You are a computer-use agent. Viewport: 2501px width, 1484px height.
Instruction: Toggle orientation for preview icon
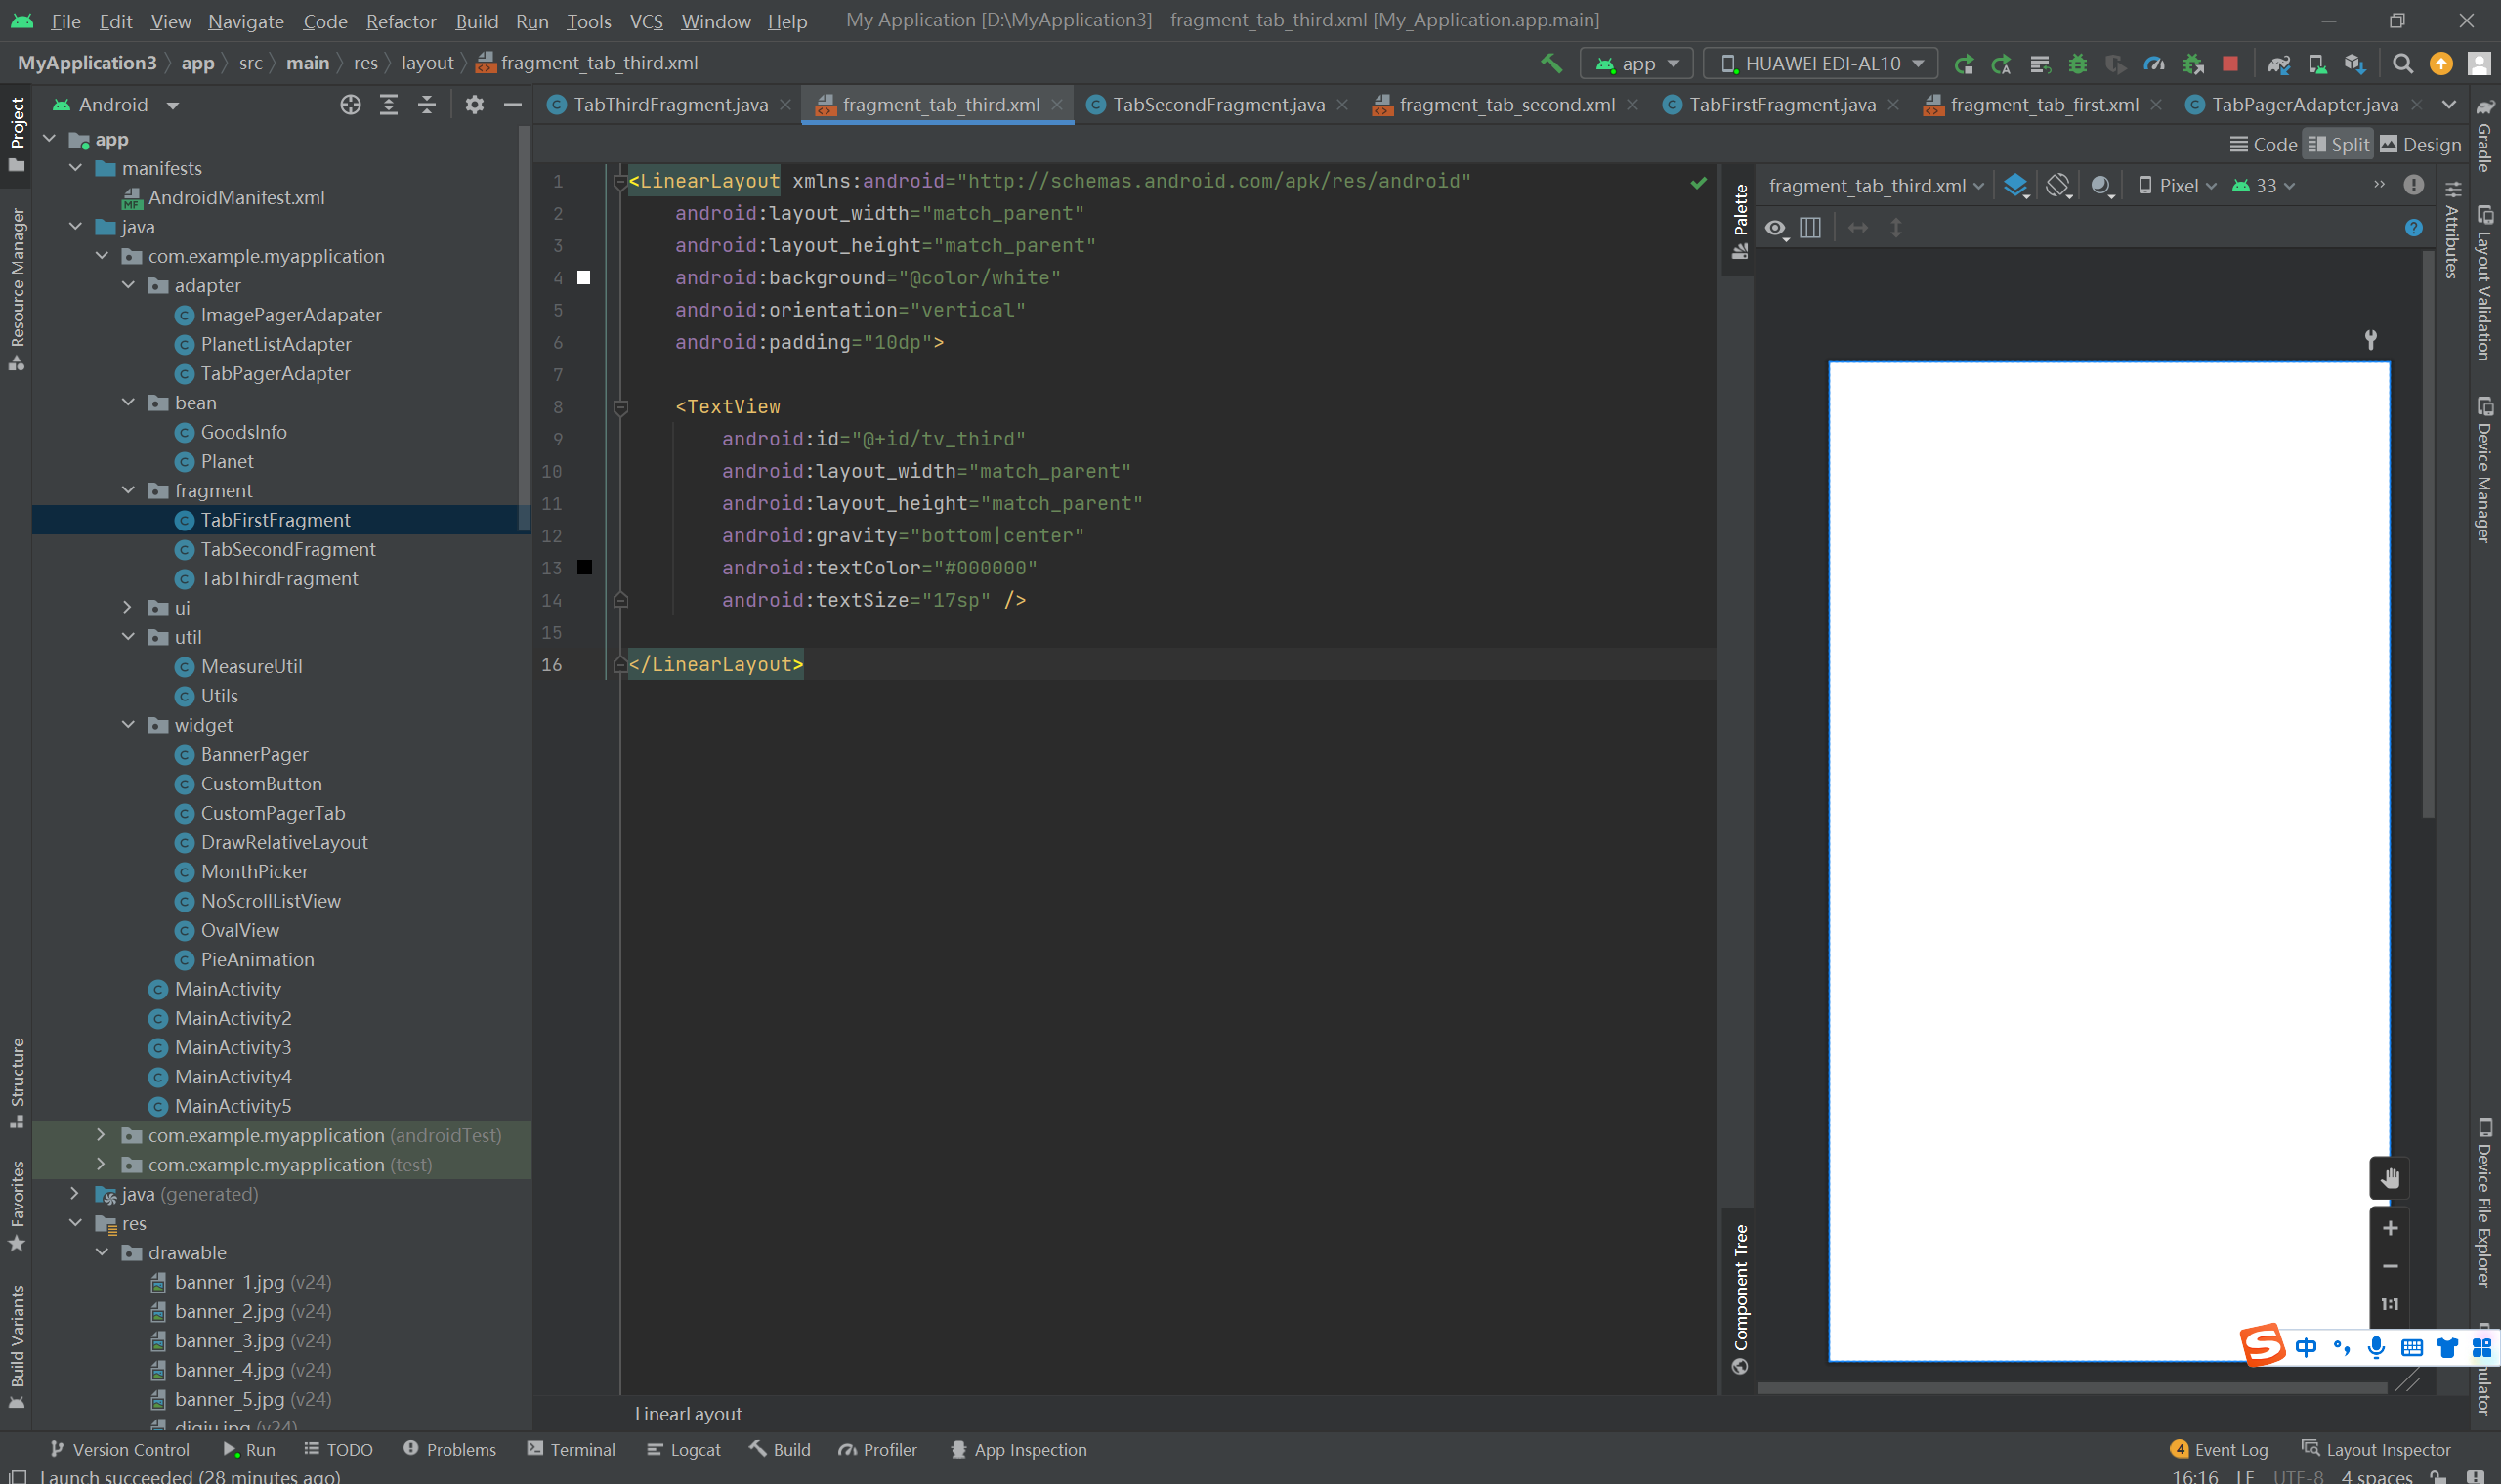pyautogui.click(x=2057, y=186)
